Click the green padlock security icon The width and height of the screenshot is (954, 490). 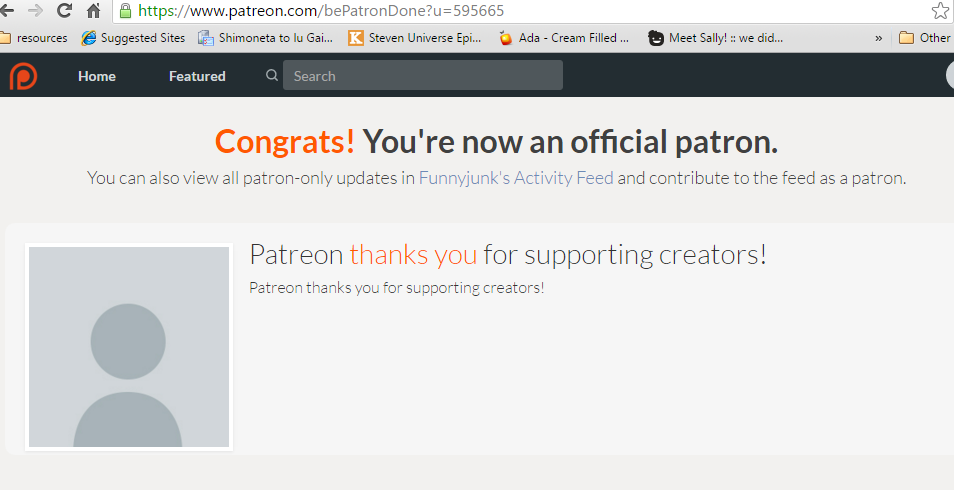(125, 10)
